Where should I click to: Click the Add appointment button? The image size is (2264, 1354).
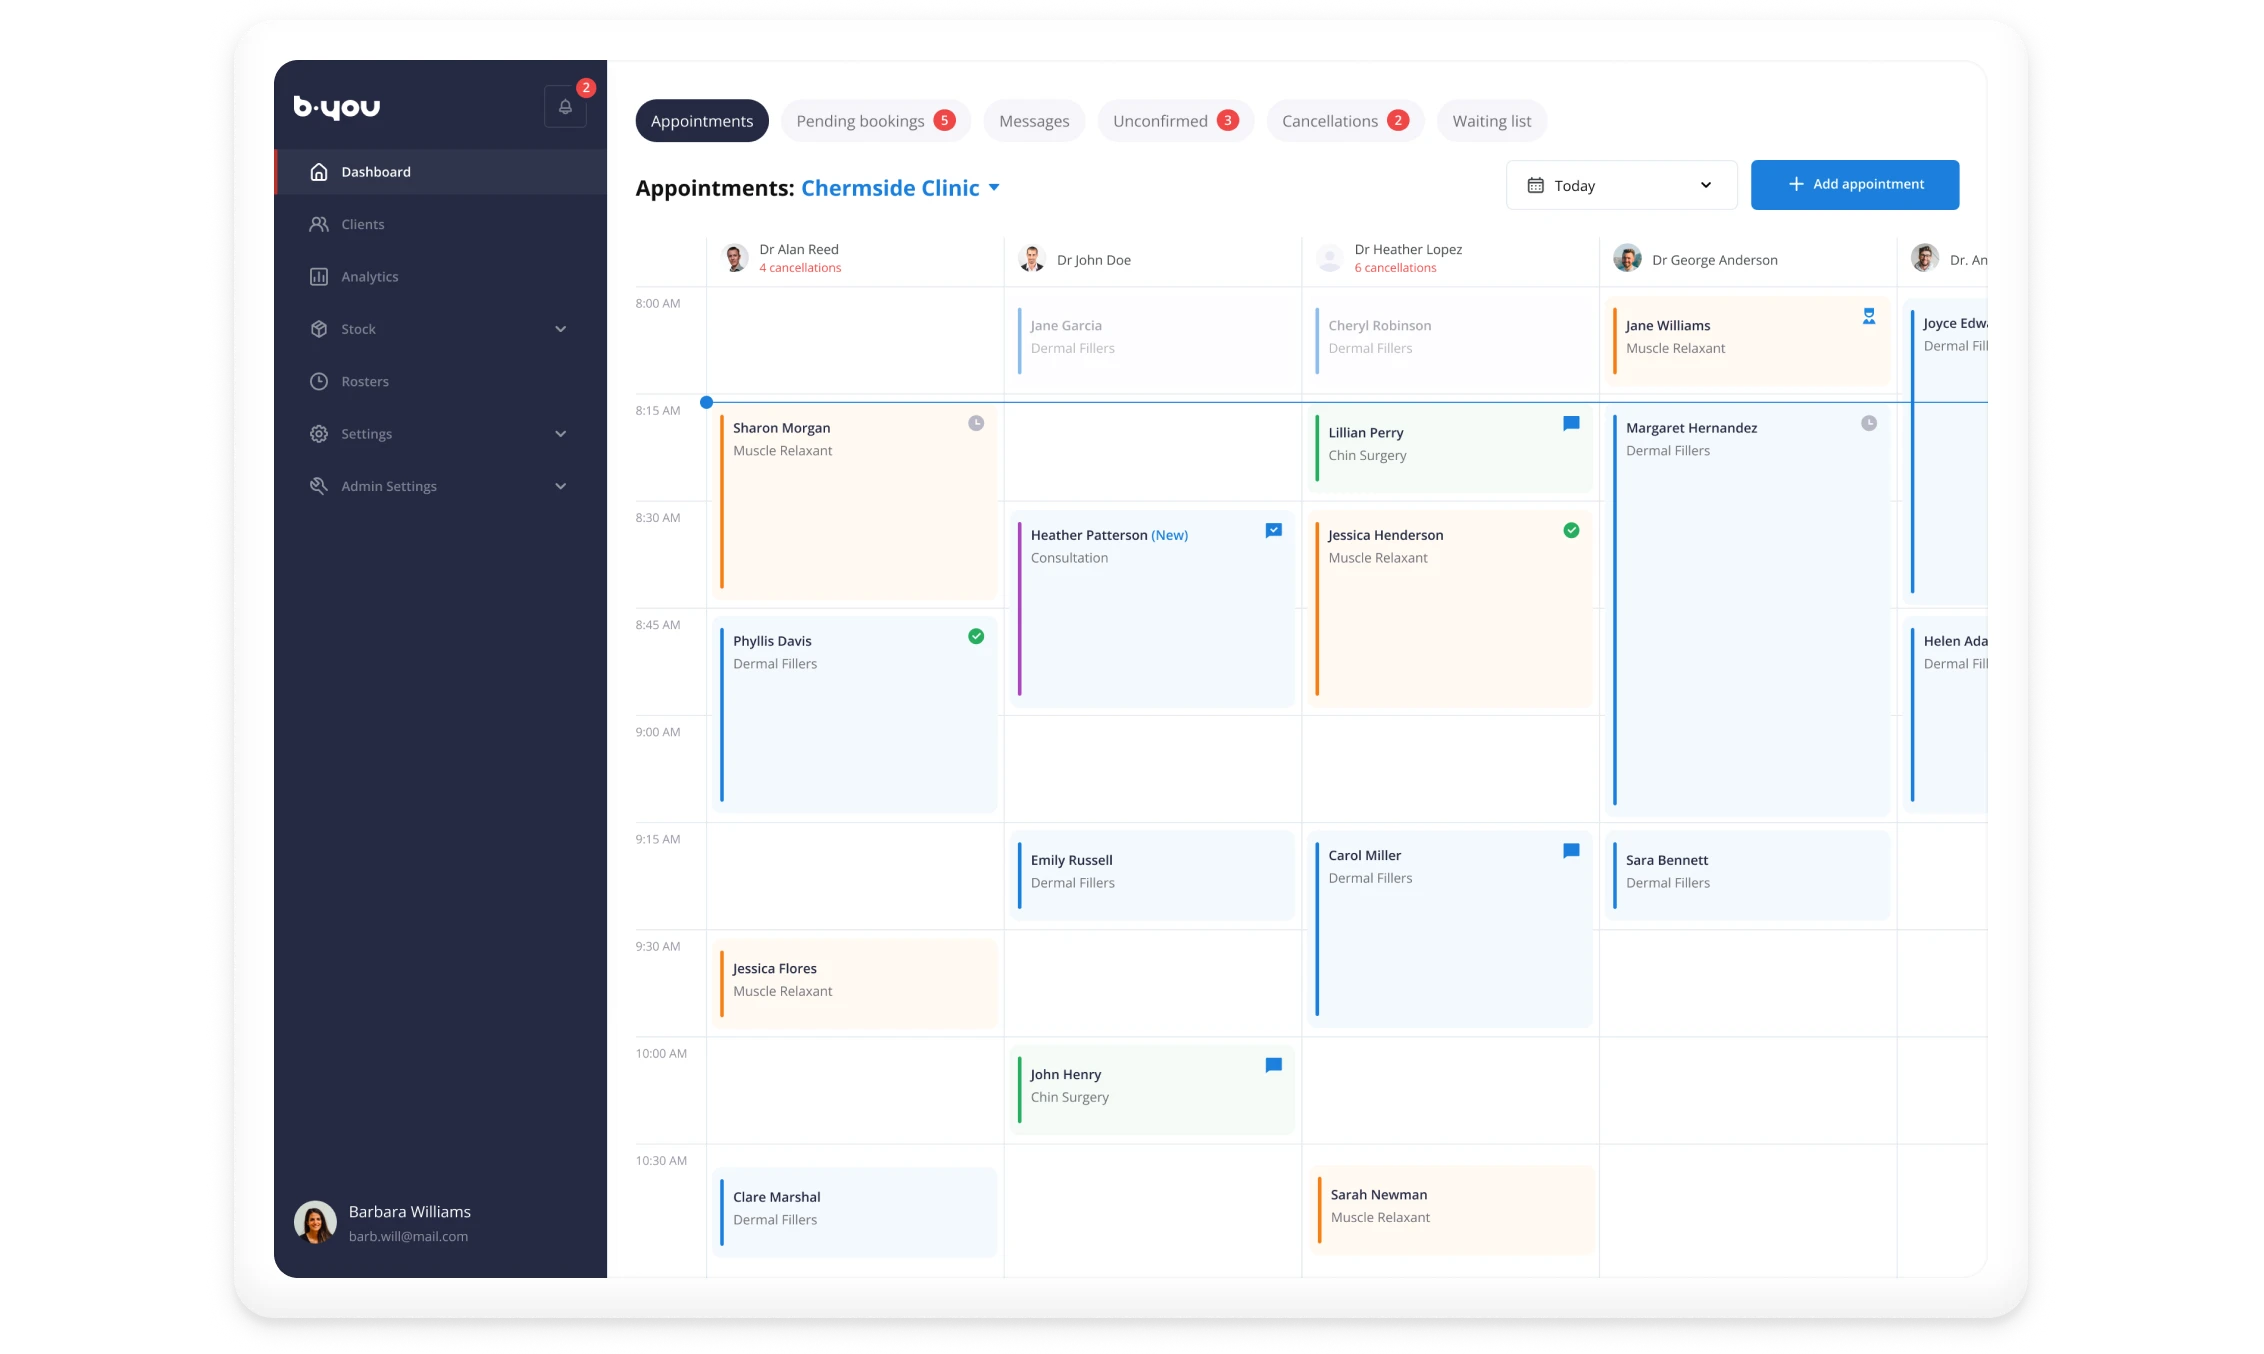pyautogui.click(x=1855, y=185)
